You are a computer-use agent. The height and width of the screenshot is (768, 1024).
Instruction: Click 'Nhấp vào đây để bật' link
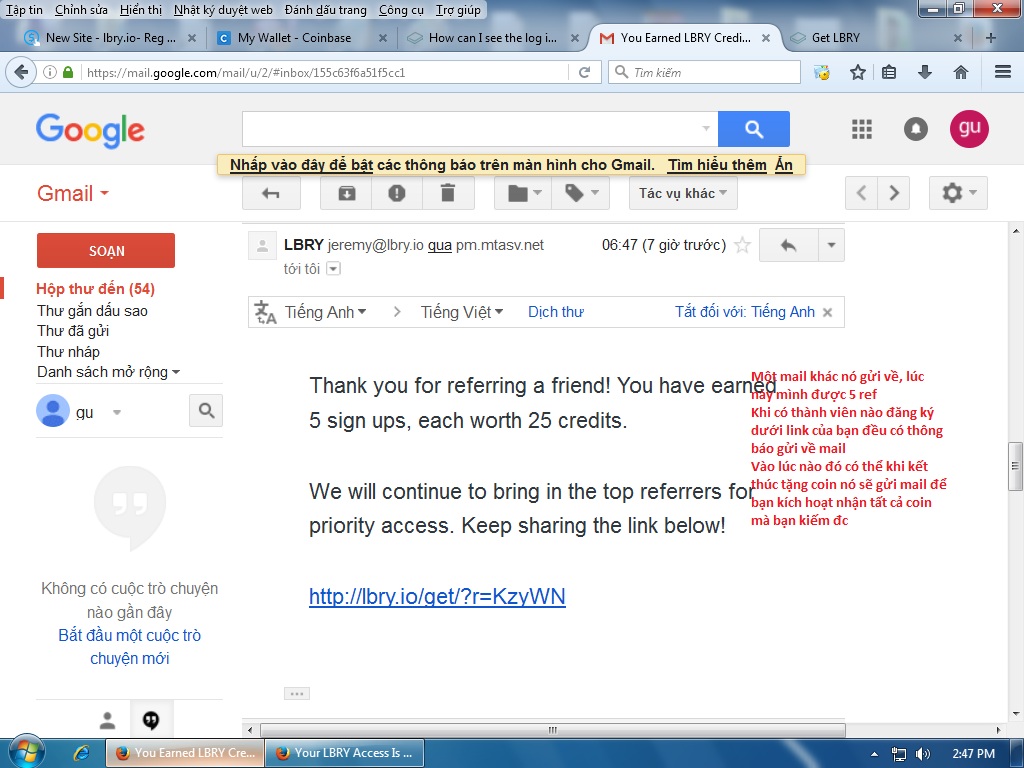point(301,165)
